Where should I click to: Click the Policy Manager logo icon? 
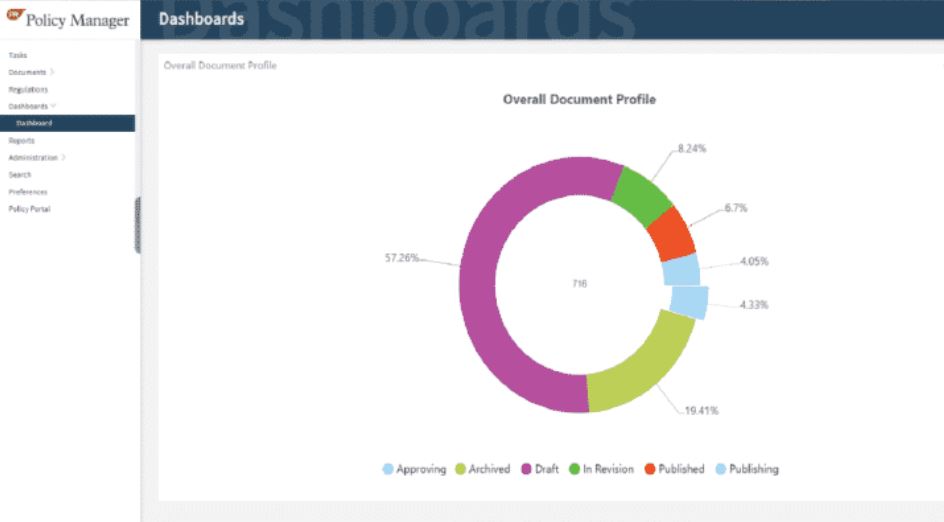pos(16,14)
